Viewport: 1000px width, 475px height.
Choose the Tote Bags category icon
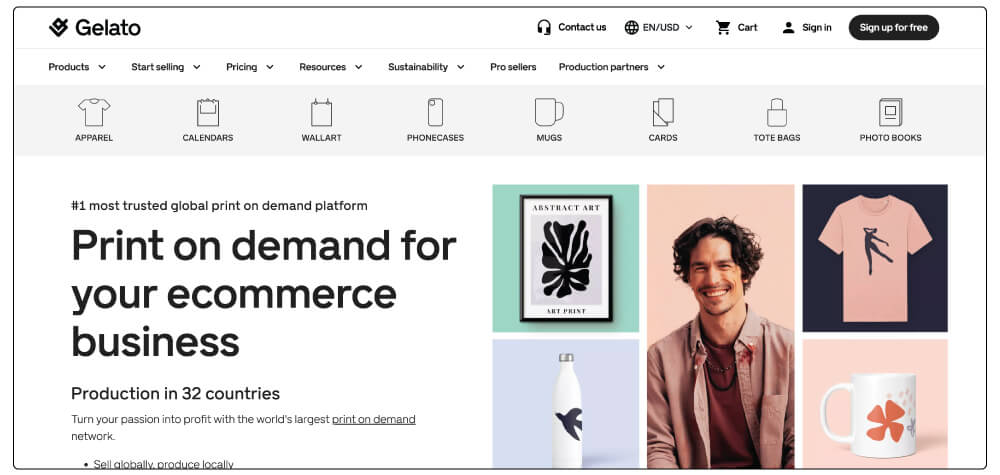pyautogui.click(x=777, y=112)
